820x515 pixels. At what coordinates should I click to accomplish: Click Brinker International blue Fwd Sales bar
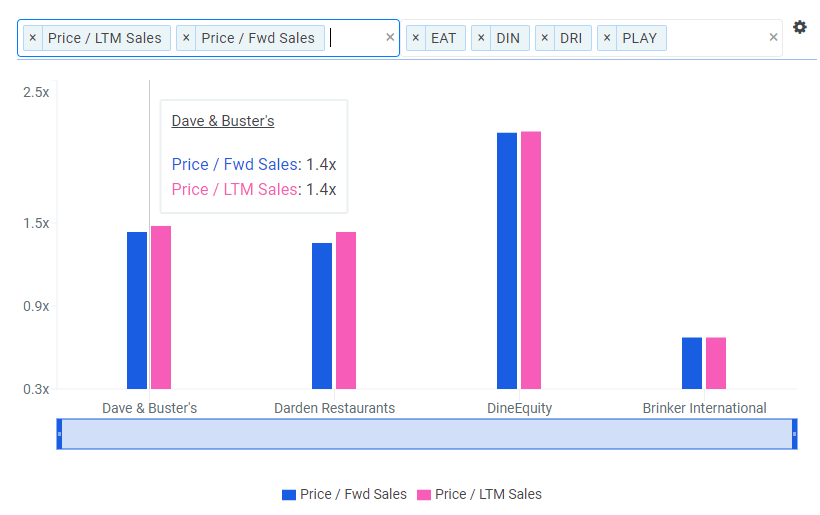coord(692,363)
